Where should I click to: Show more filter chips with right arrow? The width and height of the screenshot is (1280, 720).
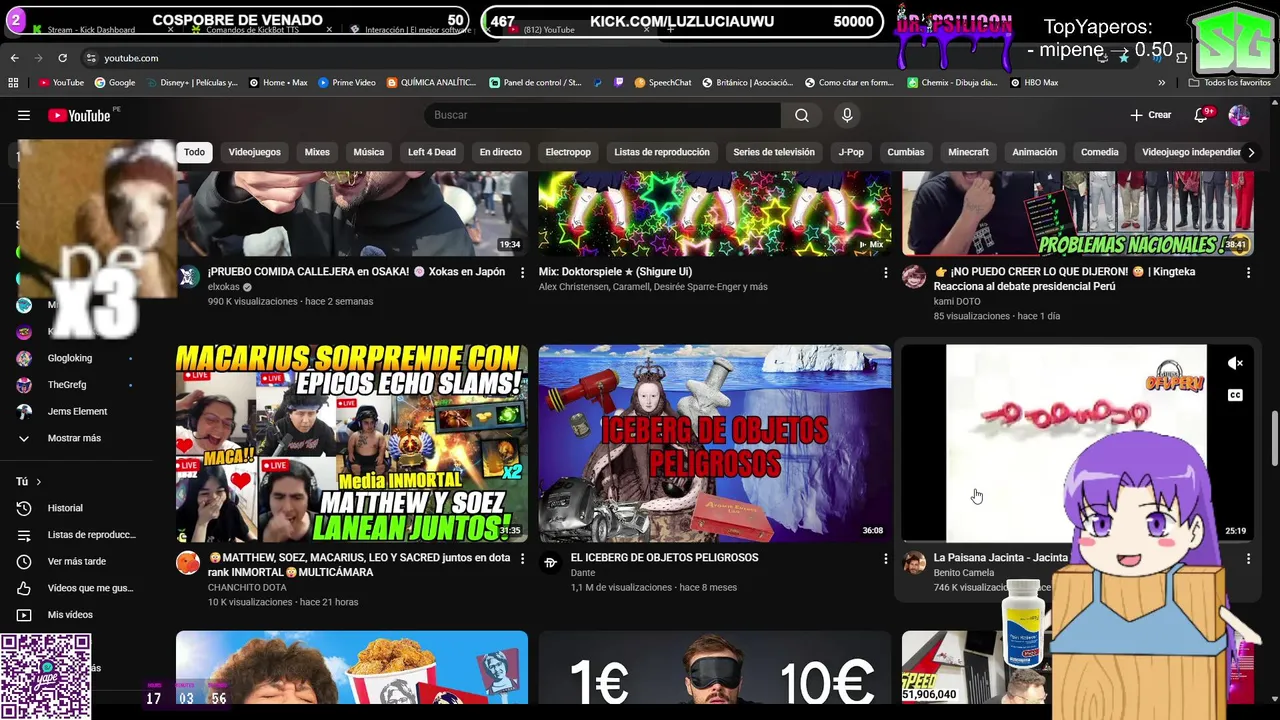coord(1250,152)
